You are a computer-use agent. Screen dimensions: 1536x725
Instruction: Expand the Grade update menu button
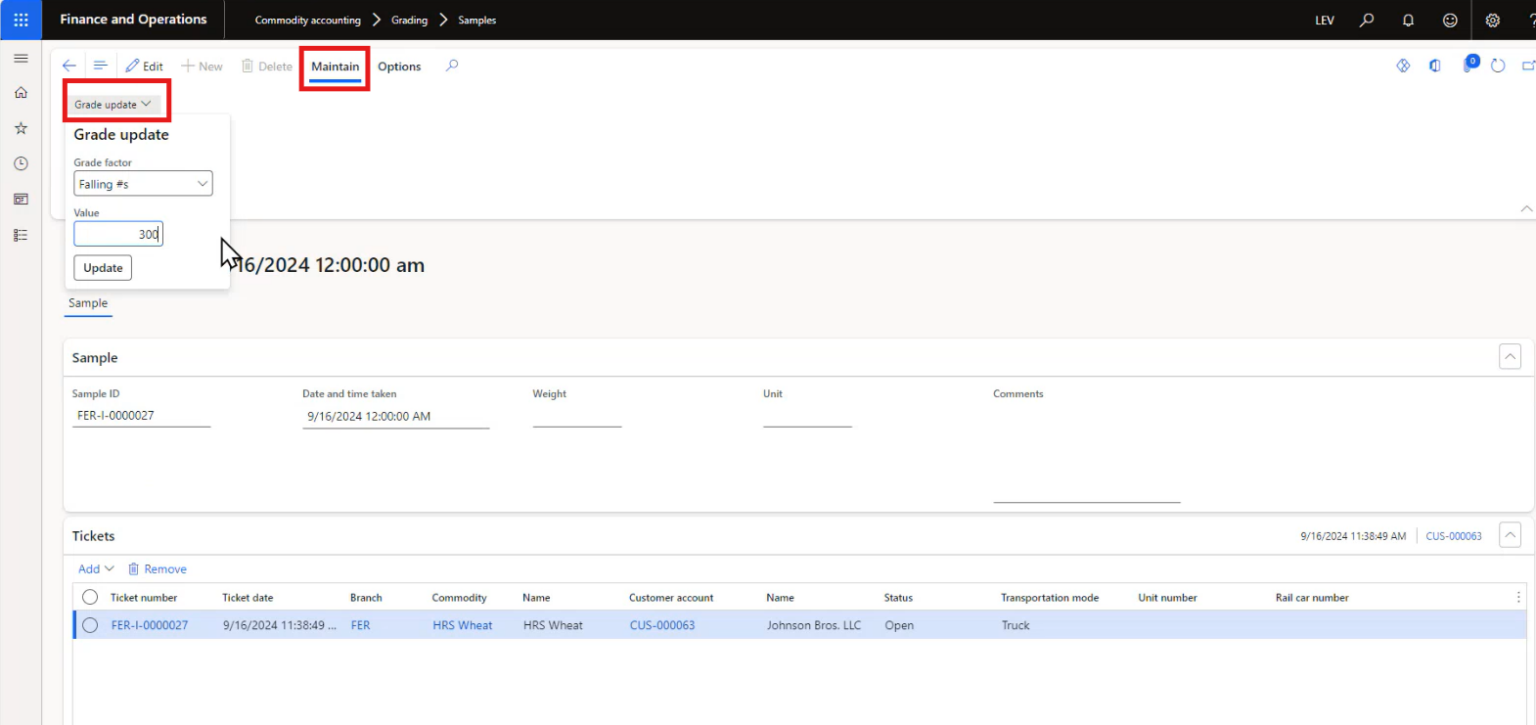click(113, 104)
